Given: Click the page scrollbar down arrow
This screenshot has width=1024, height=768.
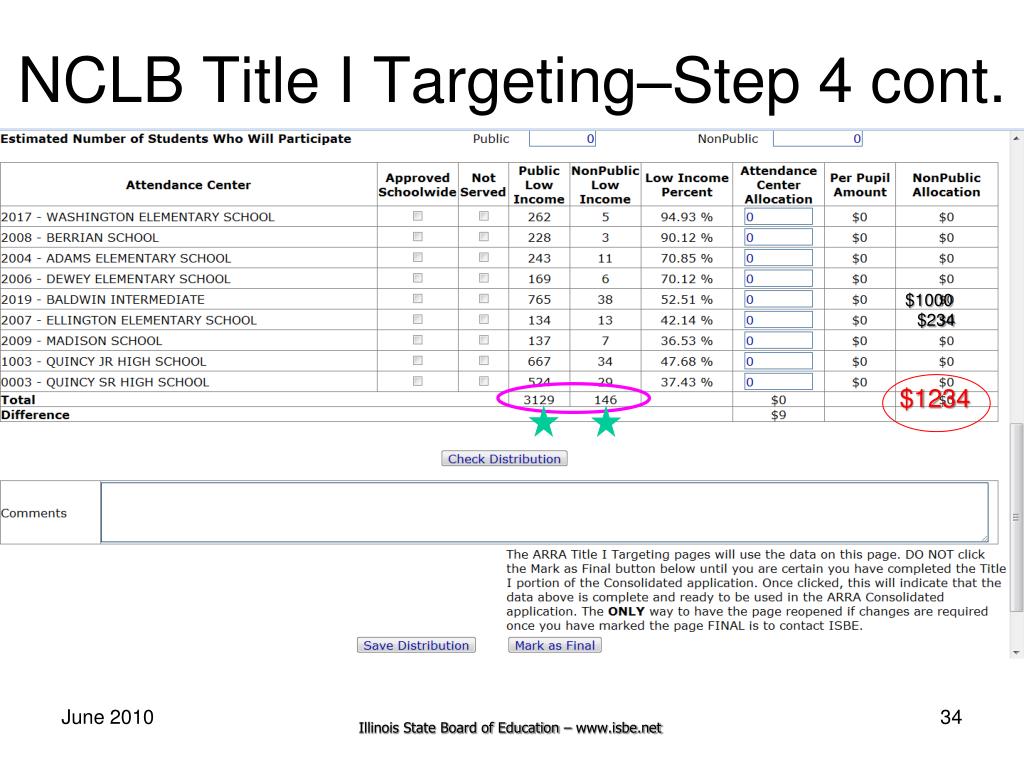Looking at the screenshot, I should (1016, 652).
